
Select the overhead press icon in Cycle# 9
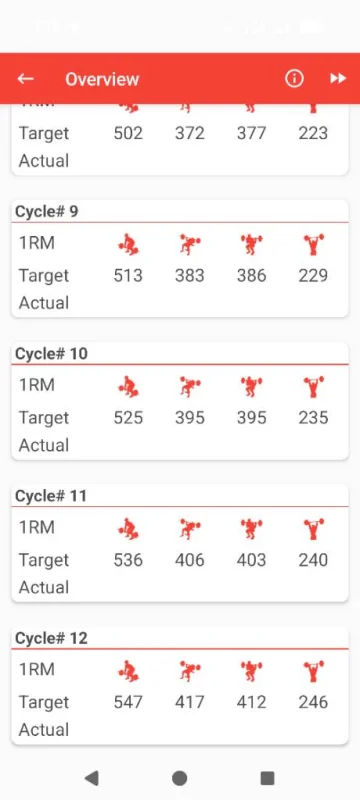pos(313,244)
